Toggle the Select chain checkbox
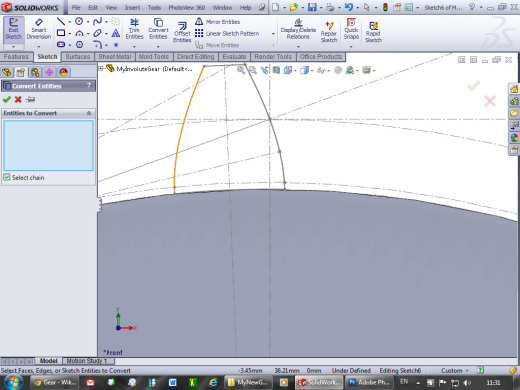520x390 pixels. point(7,177)
